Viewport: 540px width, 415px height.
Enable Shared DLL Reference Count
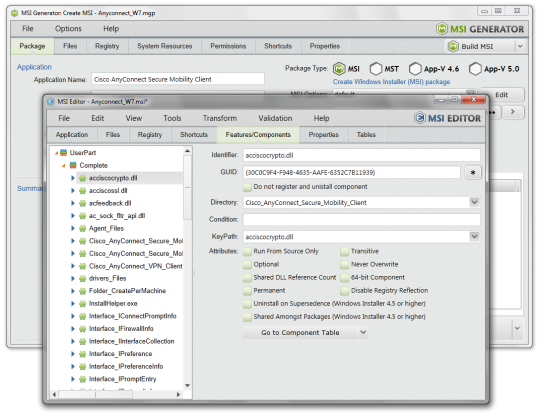[247, 278]
